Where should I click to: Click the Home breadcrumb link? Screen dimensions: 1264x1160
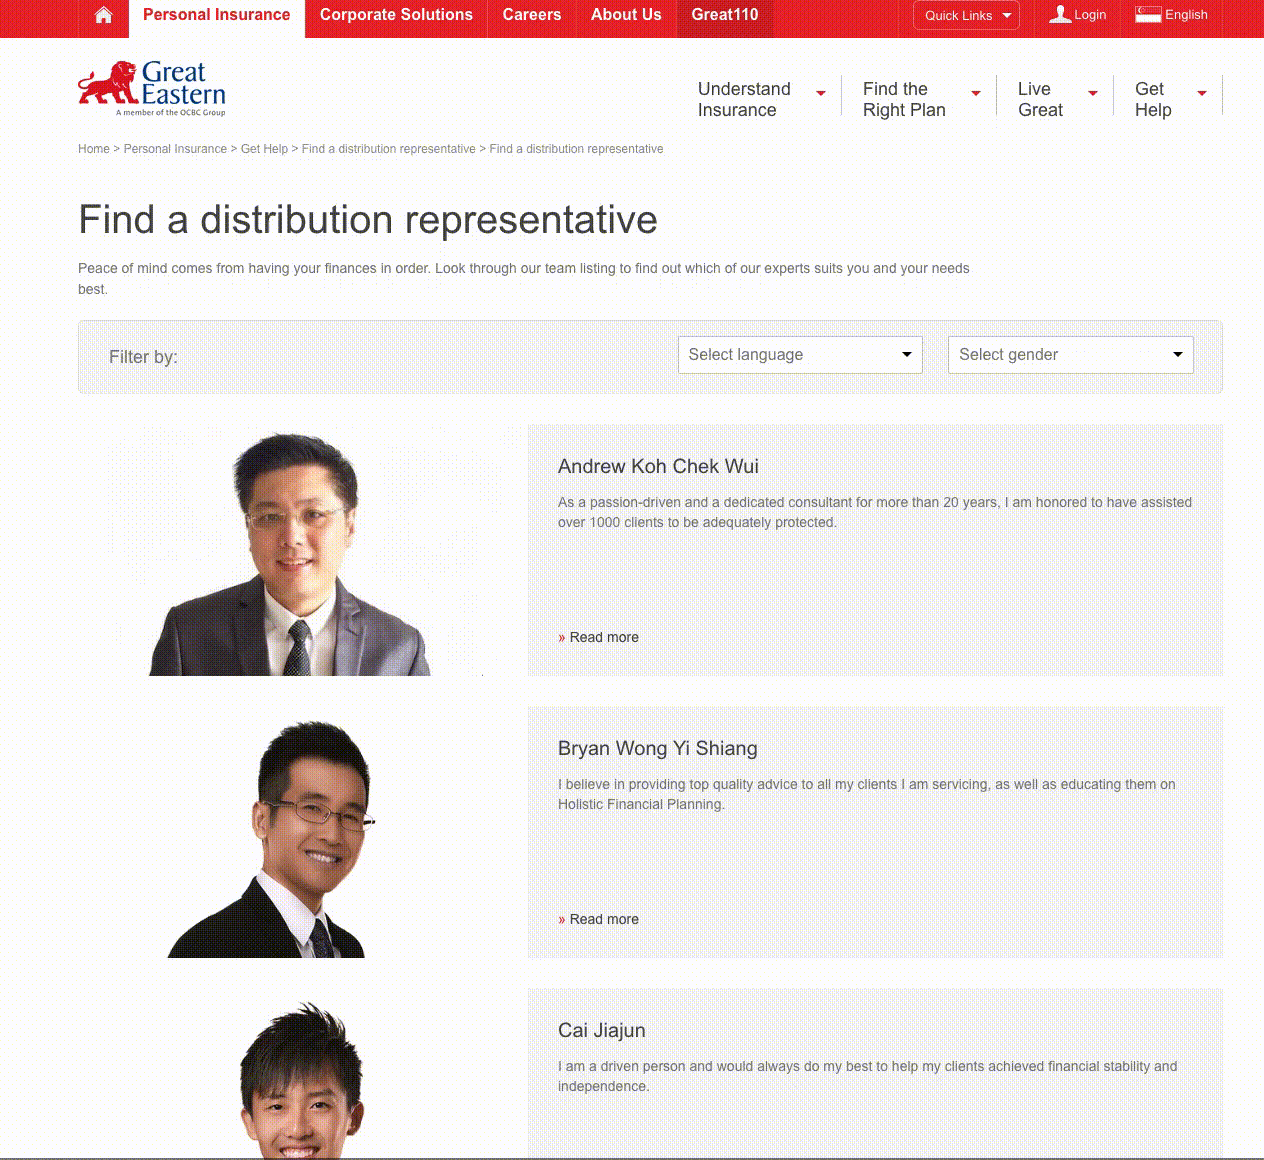pyautogui.click(x=94, y=149)
